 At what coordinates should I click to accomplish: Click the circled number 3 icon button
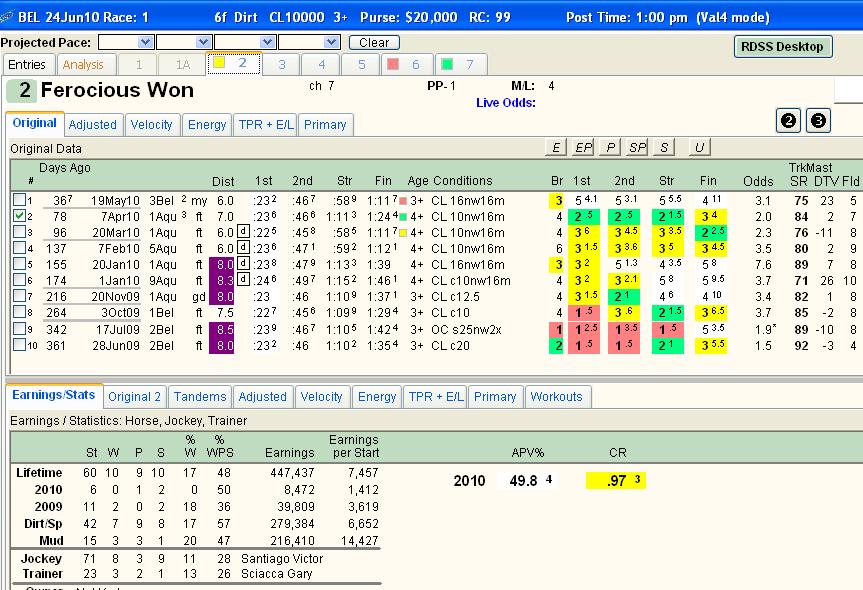coord(818,121)
